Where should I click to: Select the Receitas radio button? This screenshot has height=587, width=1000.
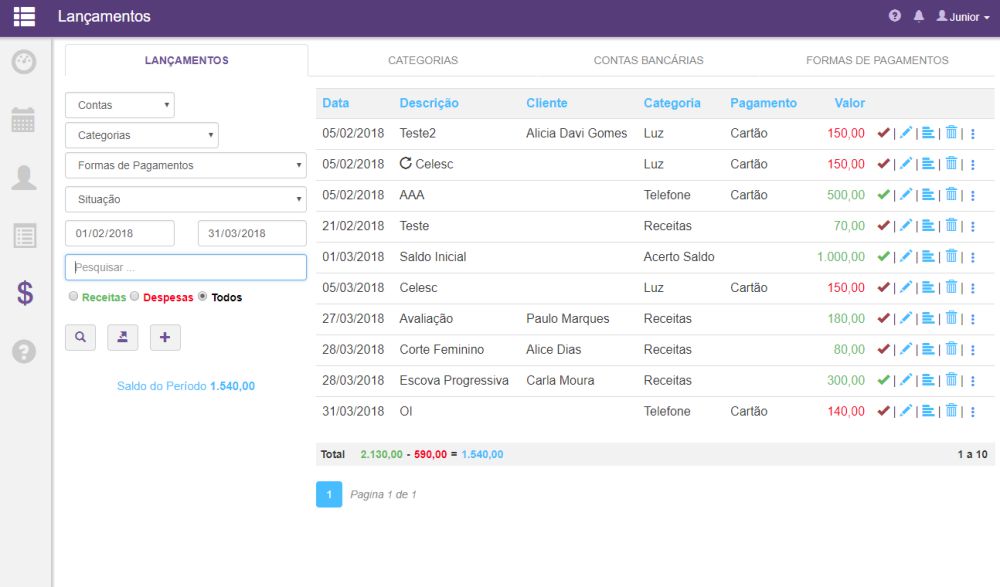tap(73, 296)
